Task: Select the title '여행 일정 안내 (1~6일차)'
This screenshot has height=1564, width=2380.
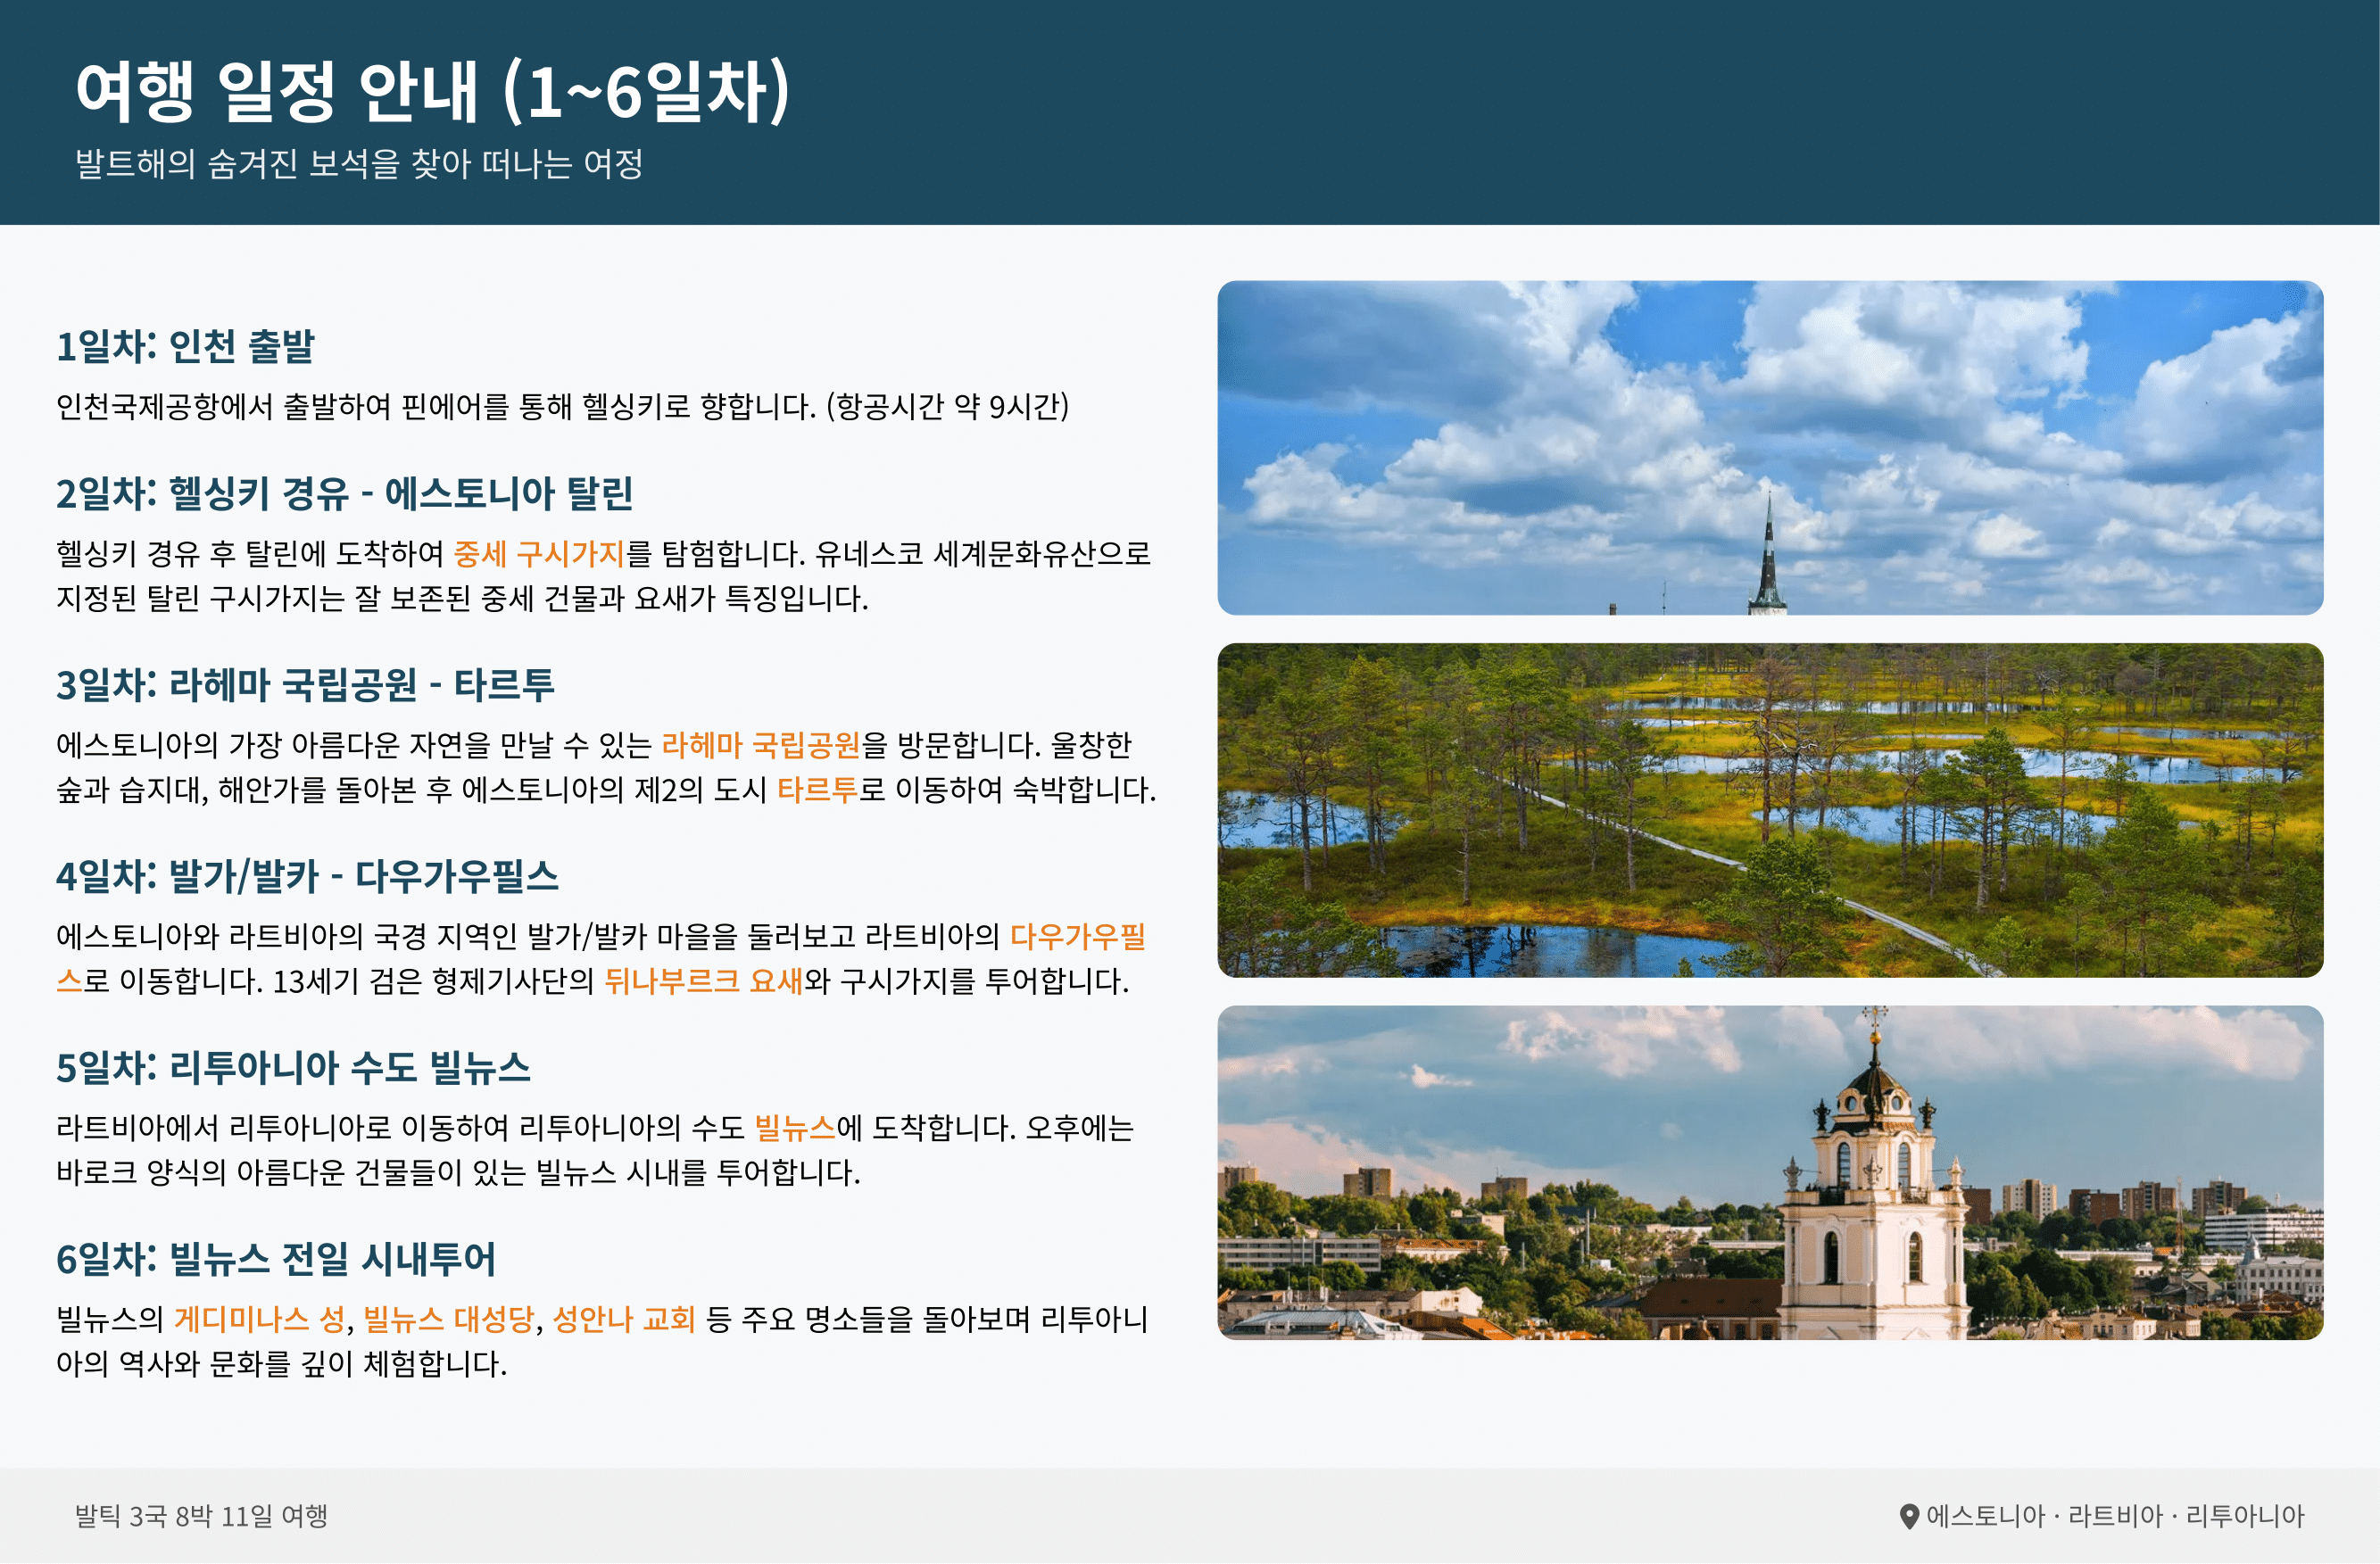Action: (433, 91)
